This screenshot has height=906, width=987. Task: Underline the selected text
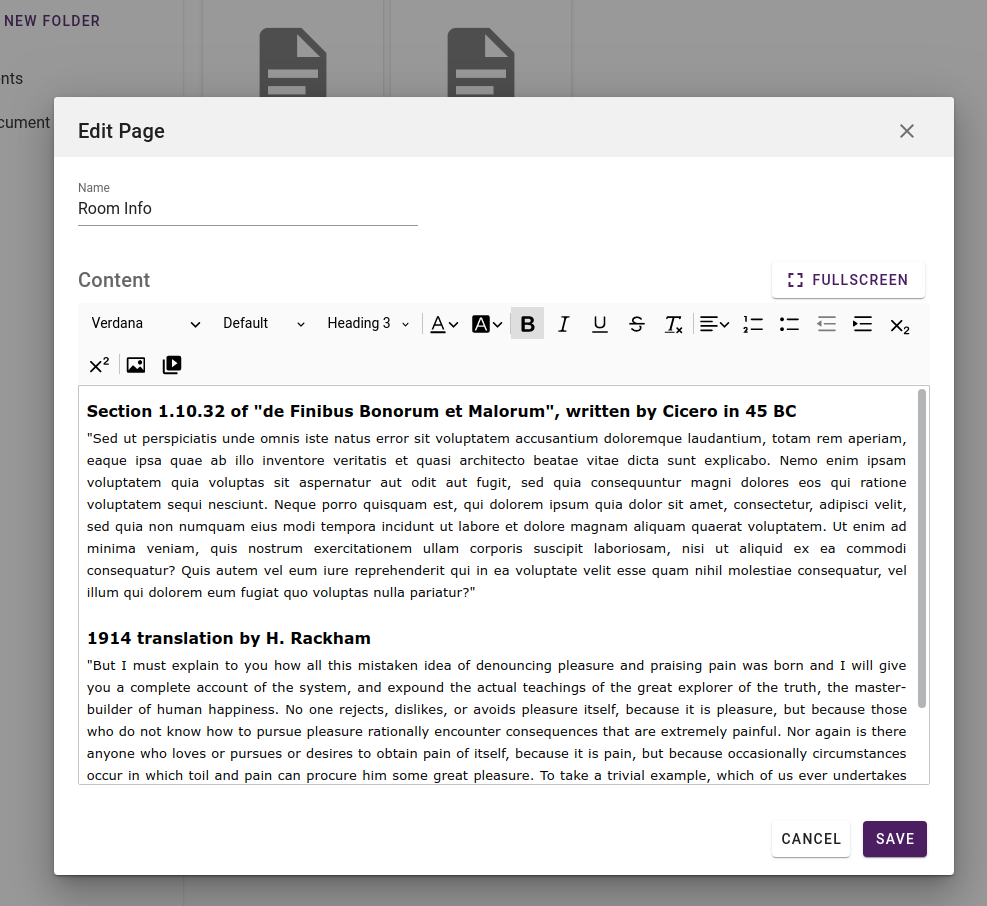599,323
